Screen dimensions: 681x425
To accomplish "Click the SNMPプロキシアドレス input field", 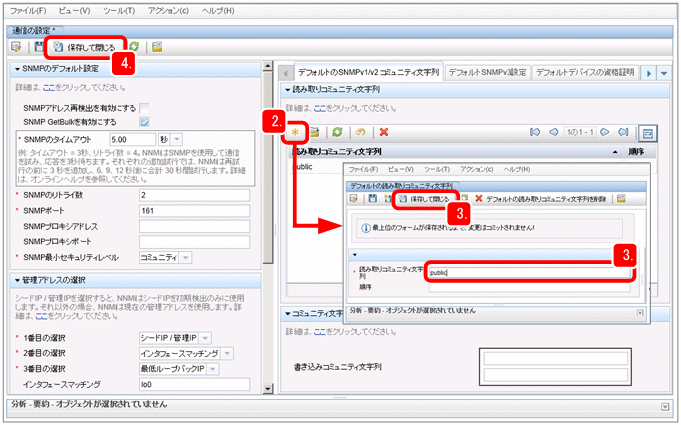I will pyautogui.click(x=195, y=226).
